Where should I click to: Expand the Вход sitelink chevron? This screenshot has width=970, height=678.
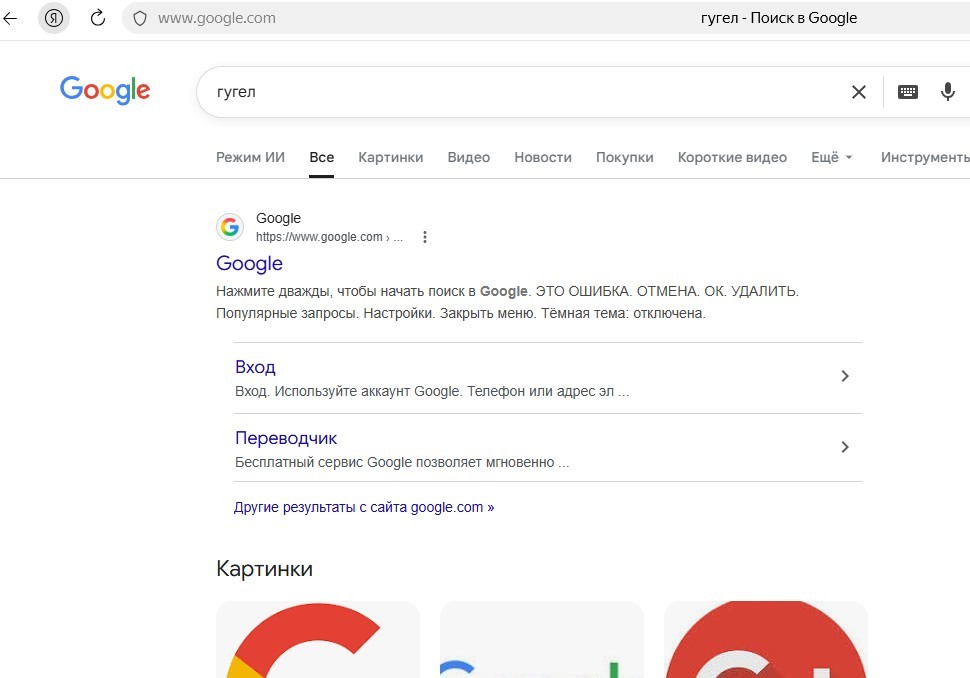(x=844, y=376)
